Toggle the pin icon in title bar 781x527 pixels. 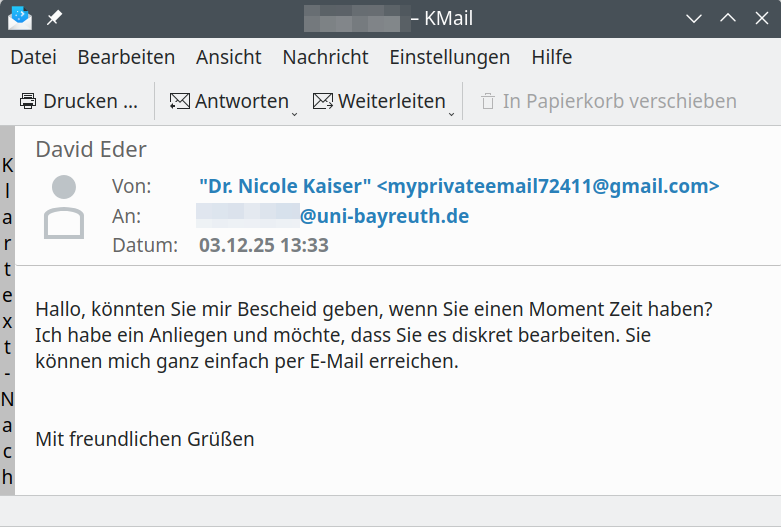click(x=54, y=18)
